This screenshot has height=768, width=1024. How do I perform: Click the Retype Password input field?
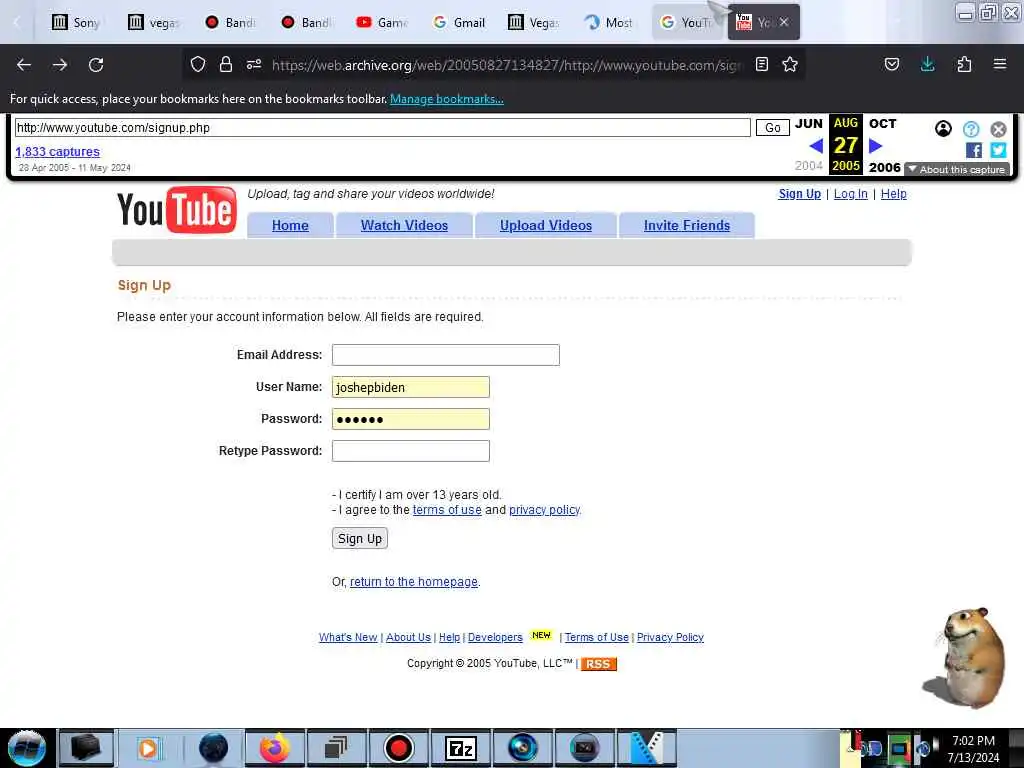tap(411, 451)
